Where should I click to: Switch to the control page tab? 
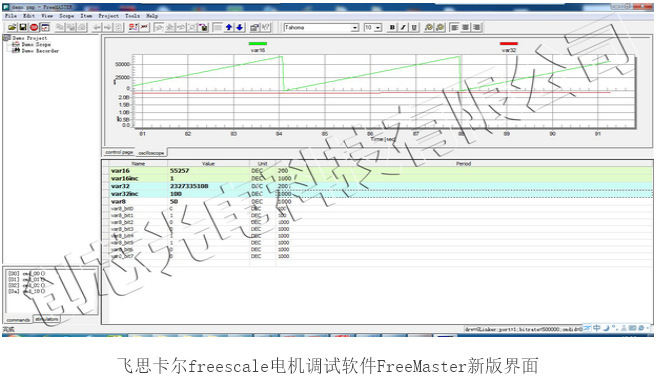pos(119,152)
